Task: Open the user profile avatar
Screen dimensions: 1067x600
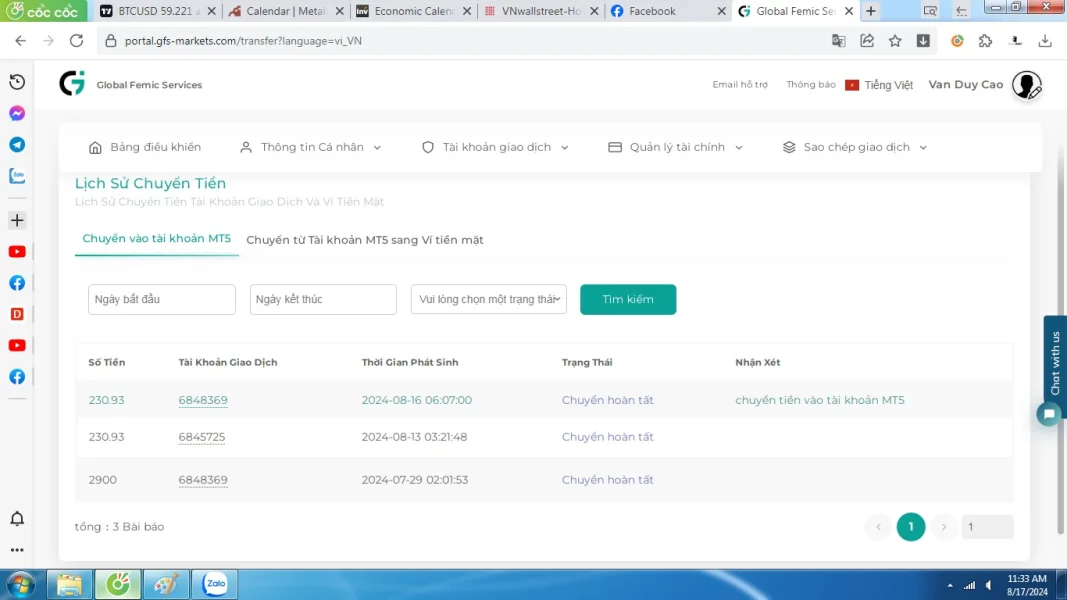Action: click(1026, 85)
